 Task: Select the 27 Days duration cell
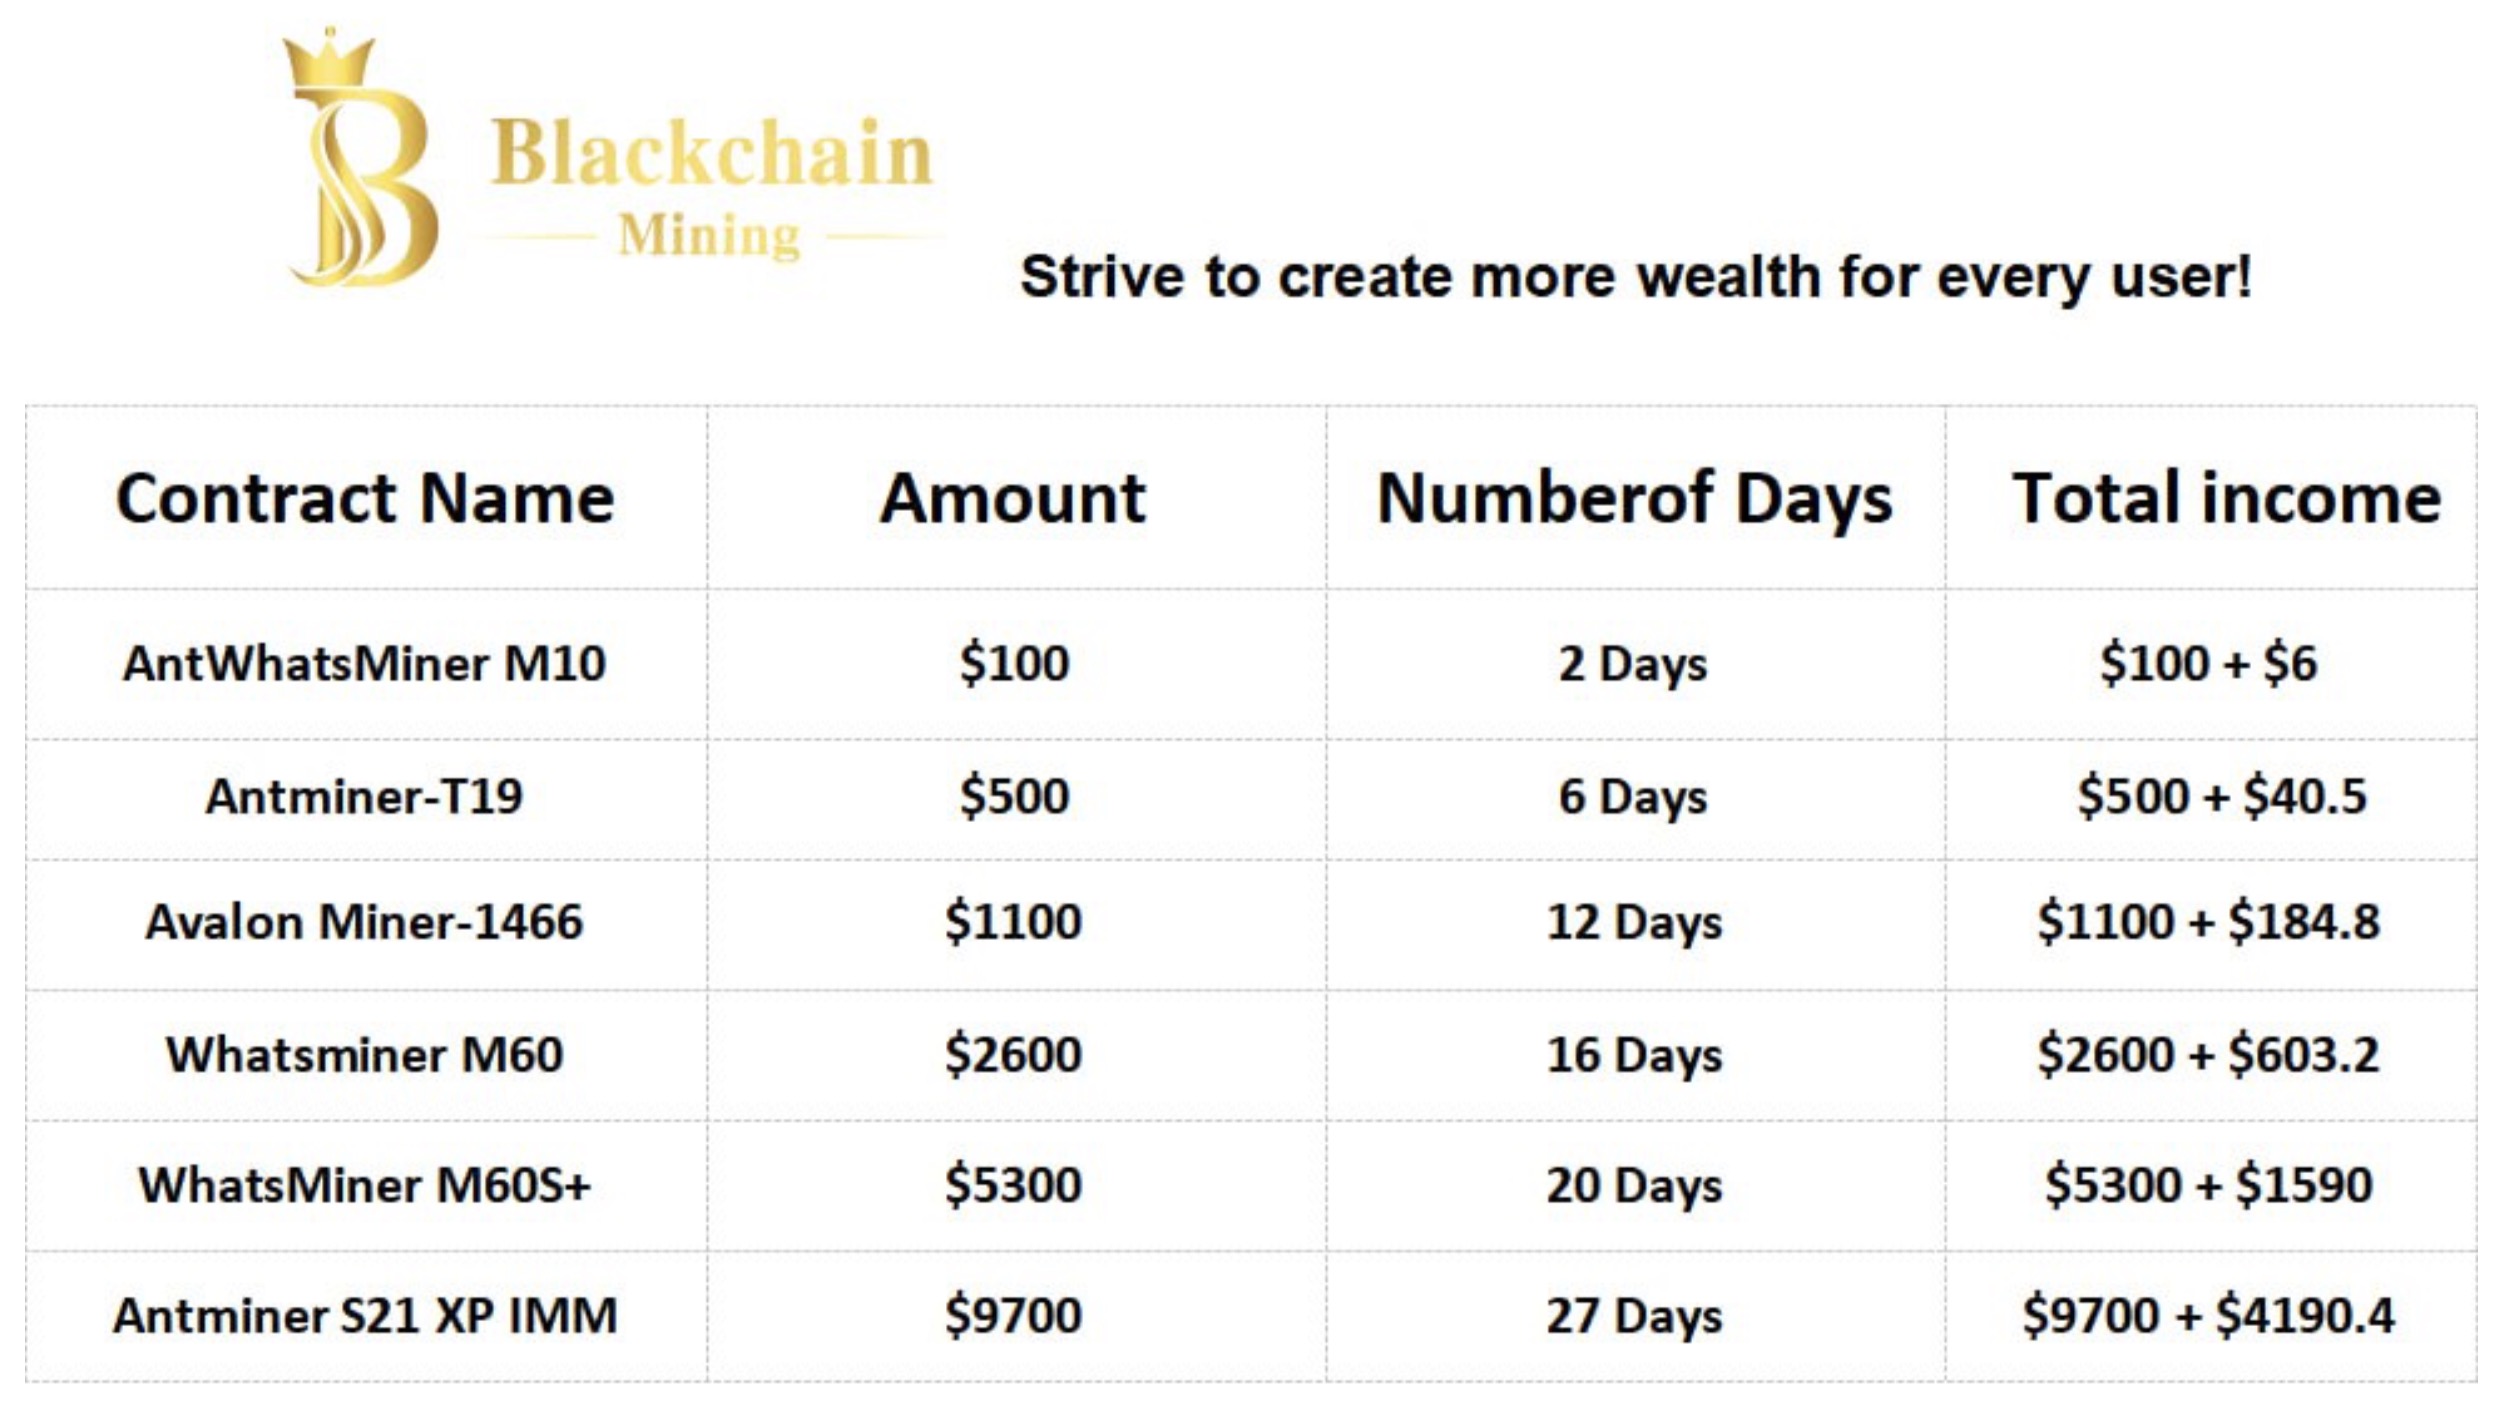1634,1316
